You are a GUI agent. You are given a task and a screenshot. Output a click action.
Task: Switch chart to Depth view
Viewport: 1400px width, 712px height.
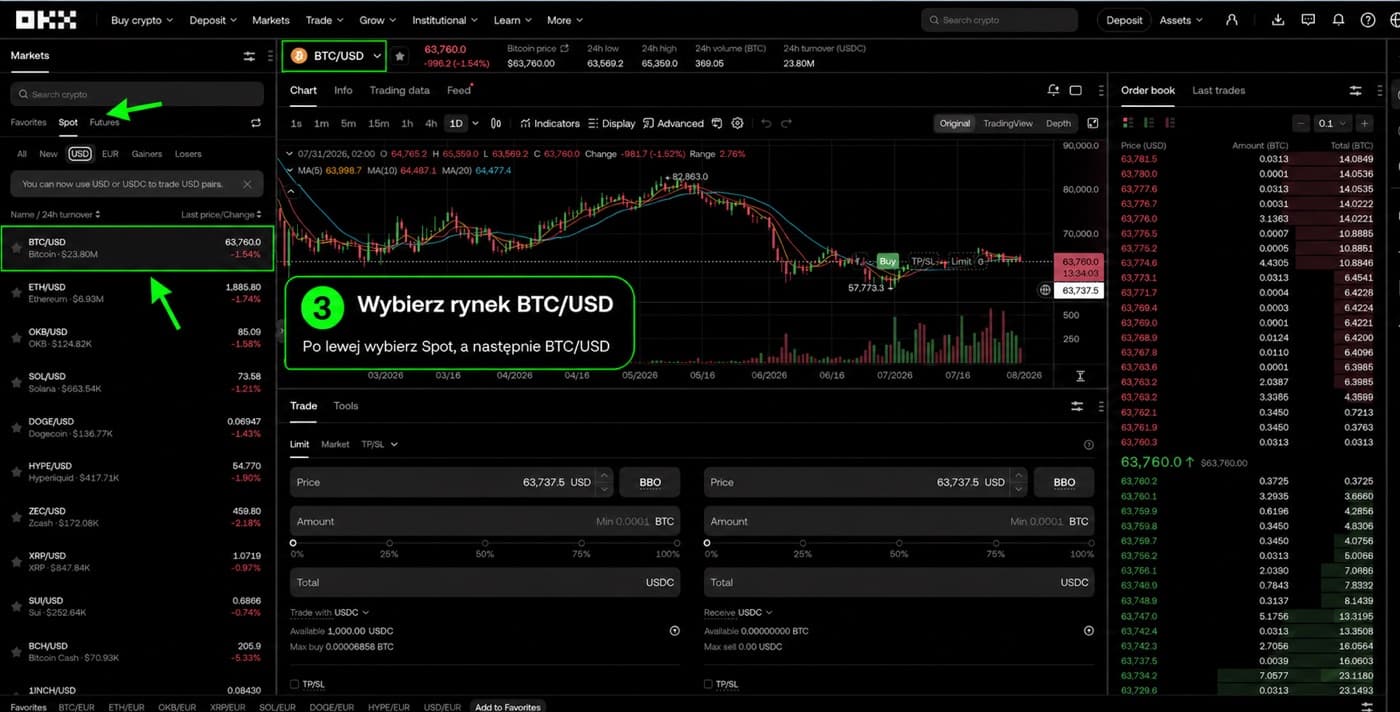pos(1058,123)
